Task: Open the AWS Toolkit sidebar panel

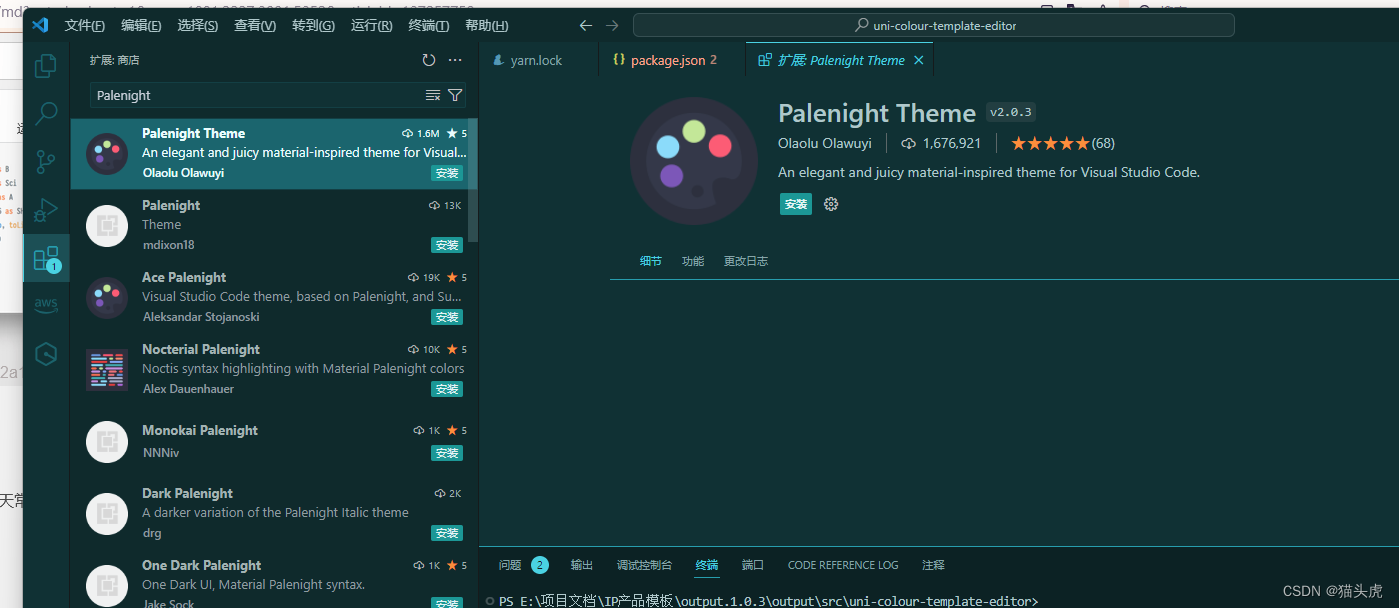Action: (x=46, y=305)
